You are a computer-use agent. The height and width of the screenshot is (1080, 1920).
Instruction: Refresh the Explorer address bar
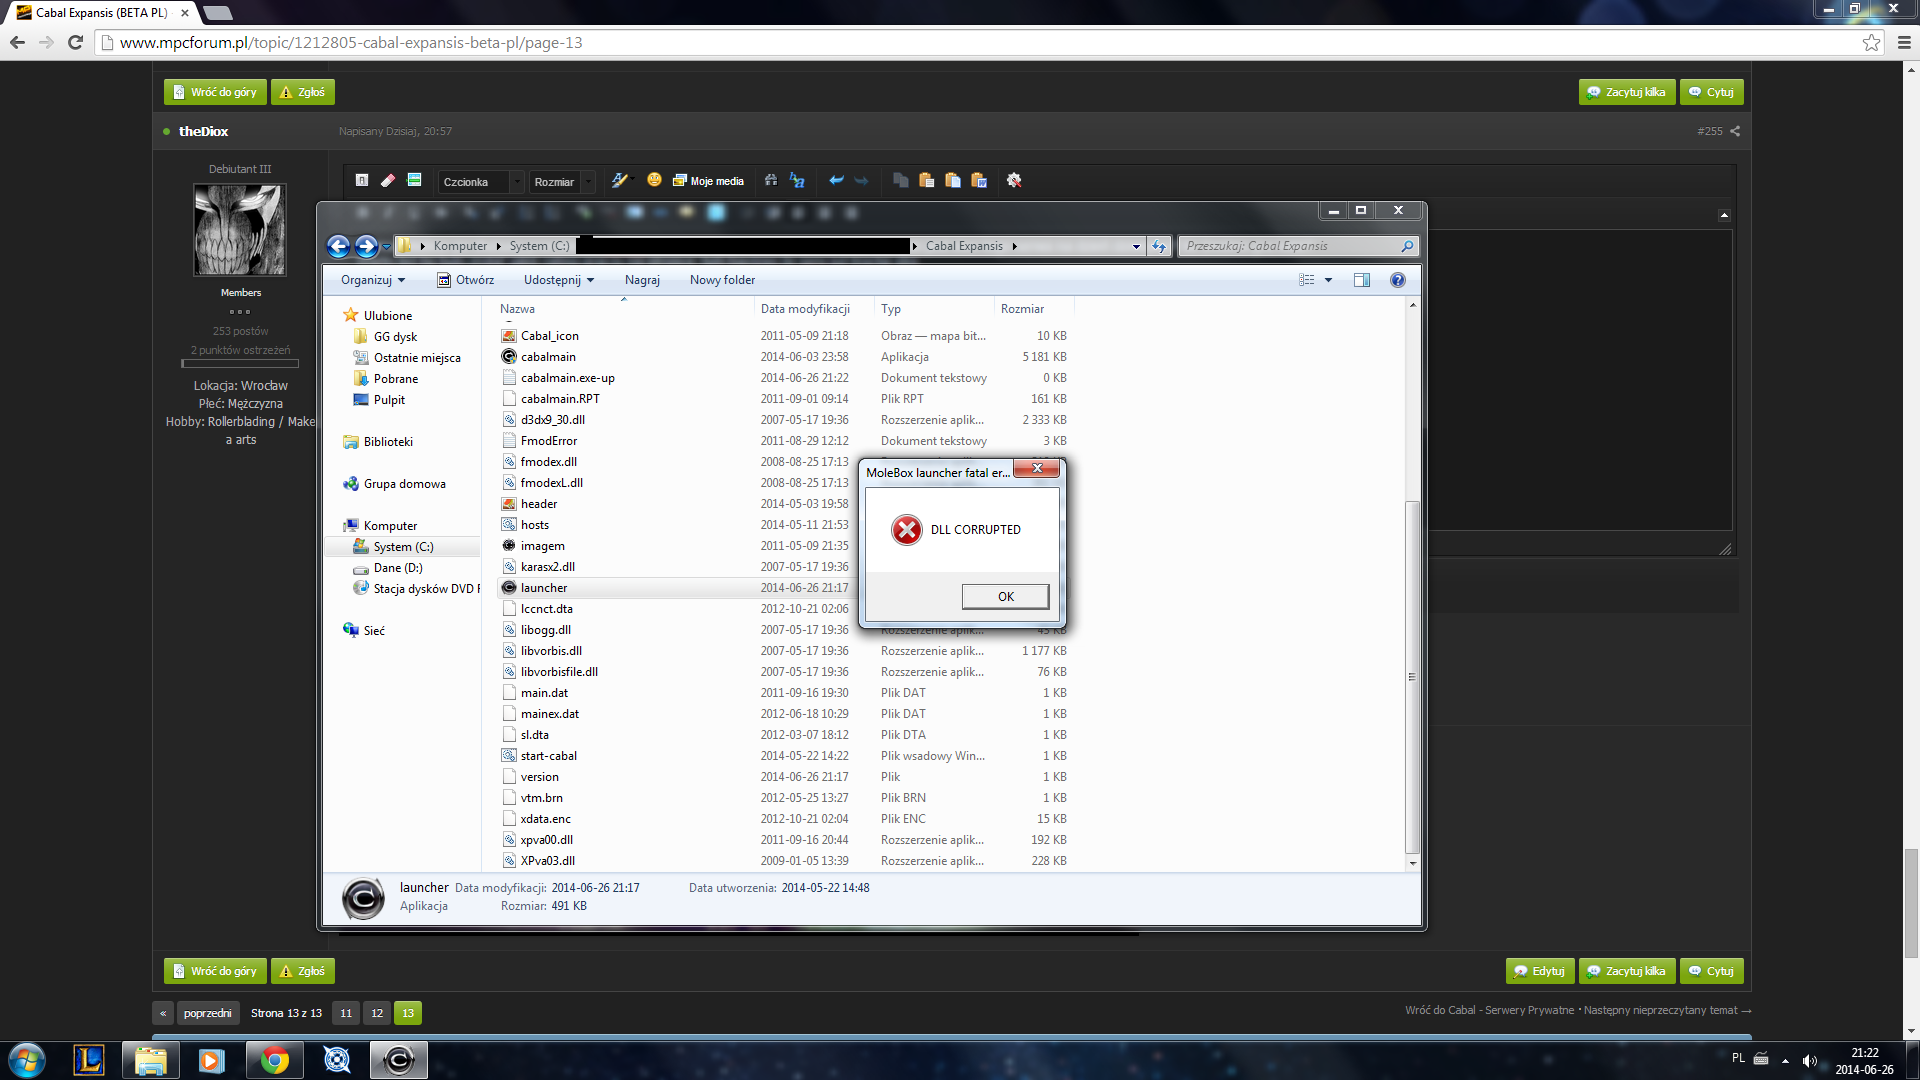(x=1159, y=247)
